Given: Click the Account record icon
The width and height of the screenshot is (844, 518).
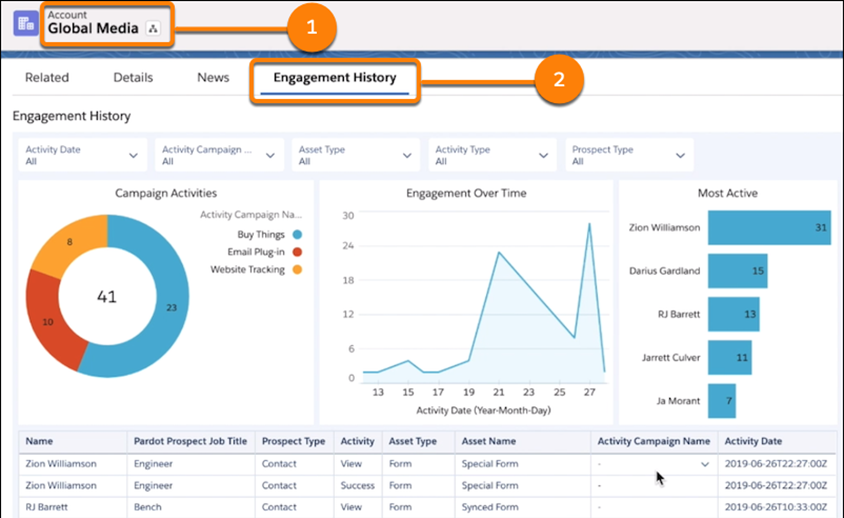Looking at the screenshot, I should 22,22.
